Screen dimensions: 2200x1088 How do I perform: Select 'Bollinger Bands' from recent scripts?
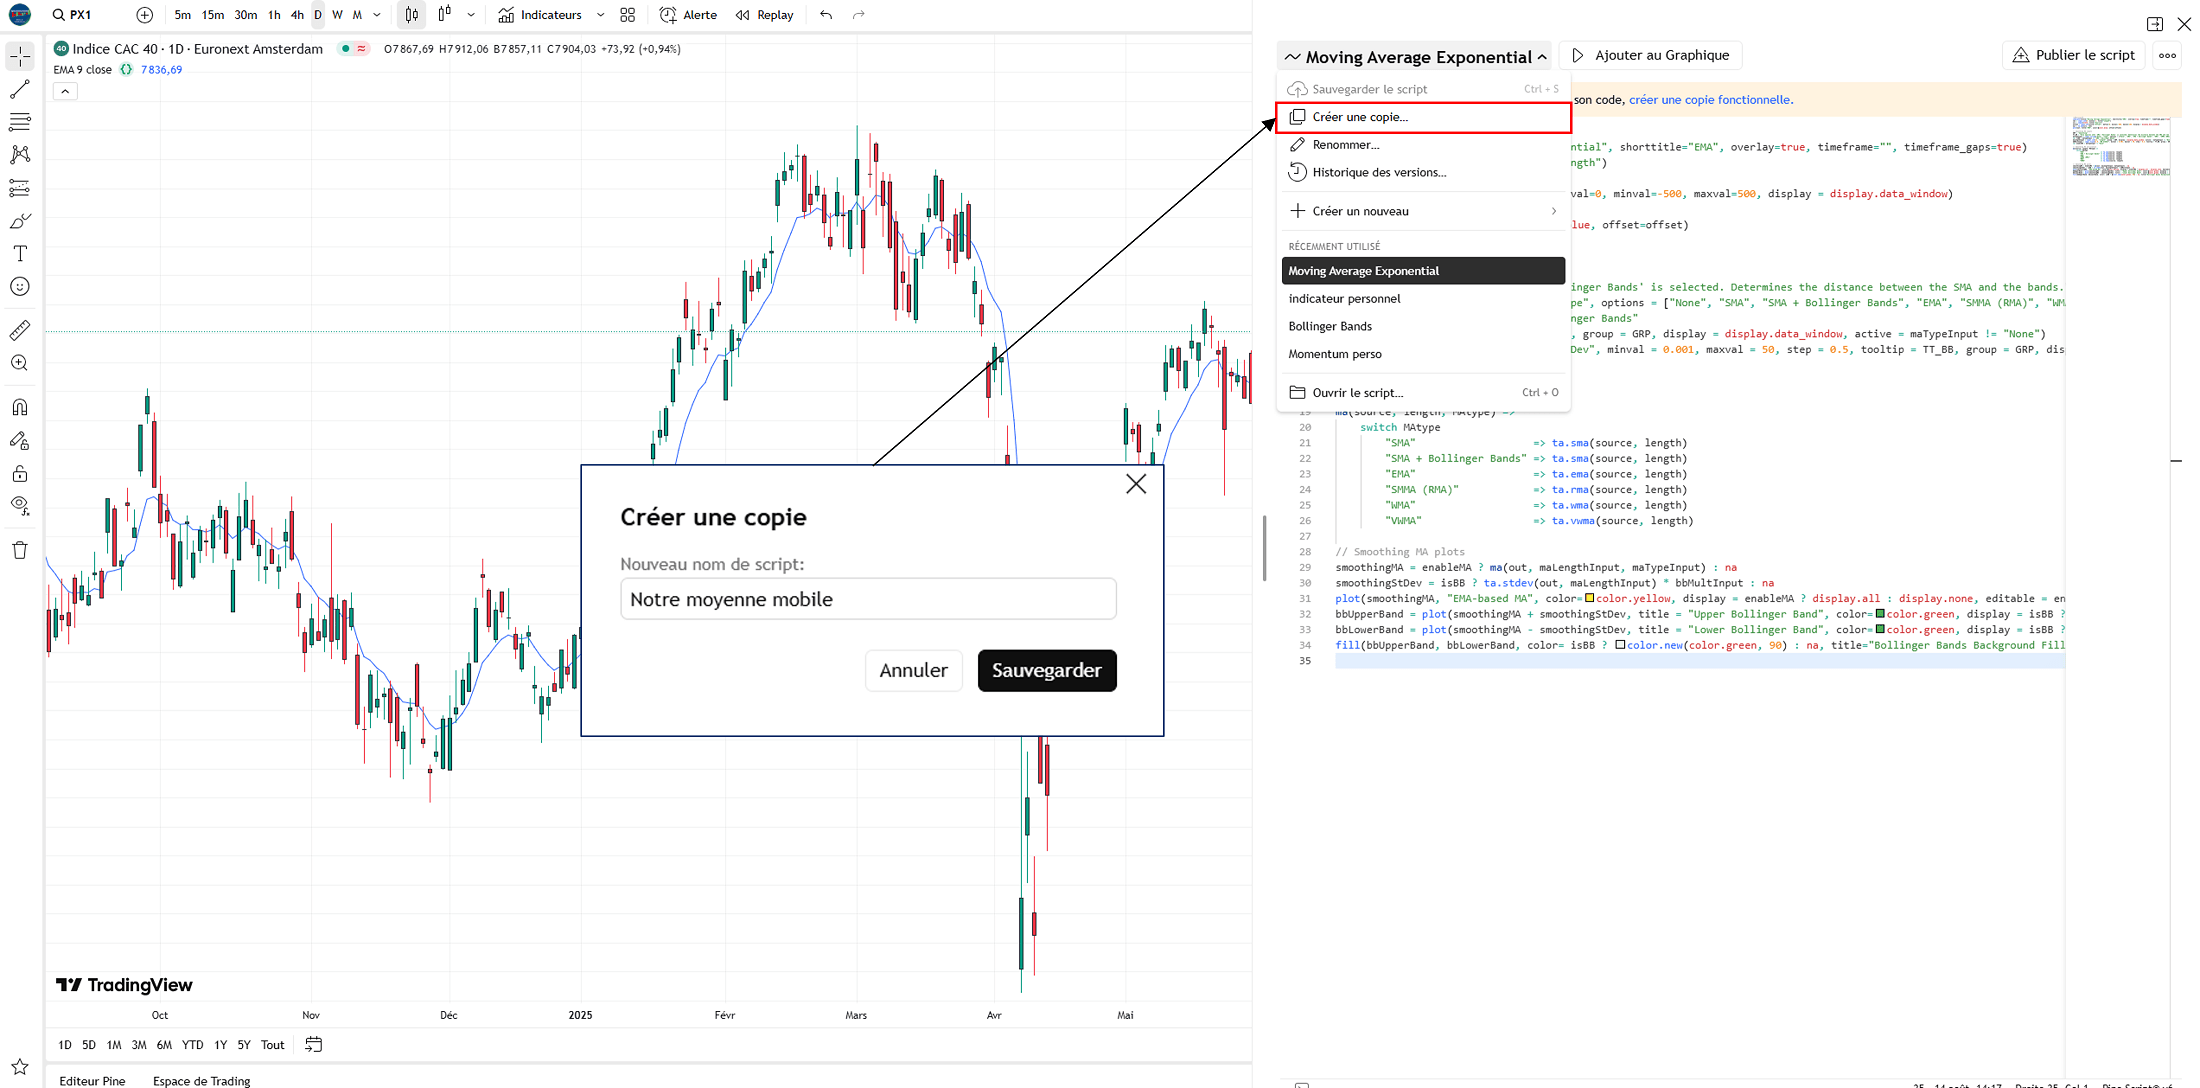point(1330,326)
